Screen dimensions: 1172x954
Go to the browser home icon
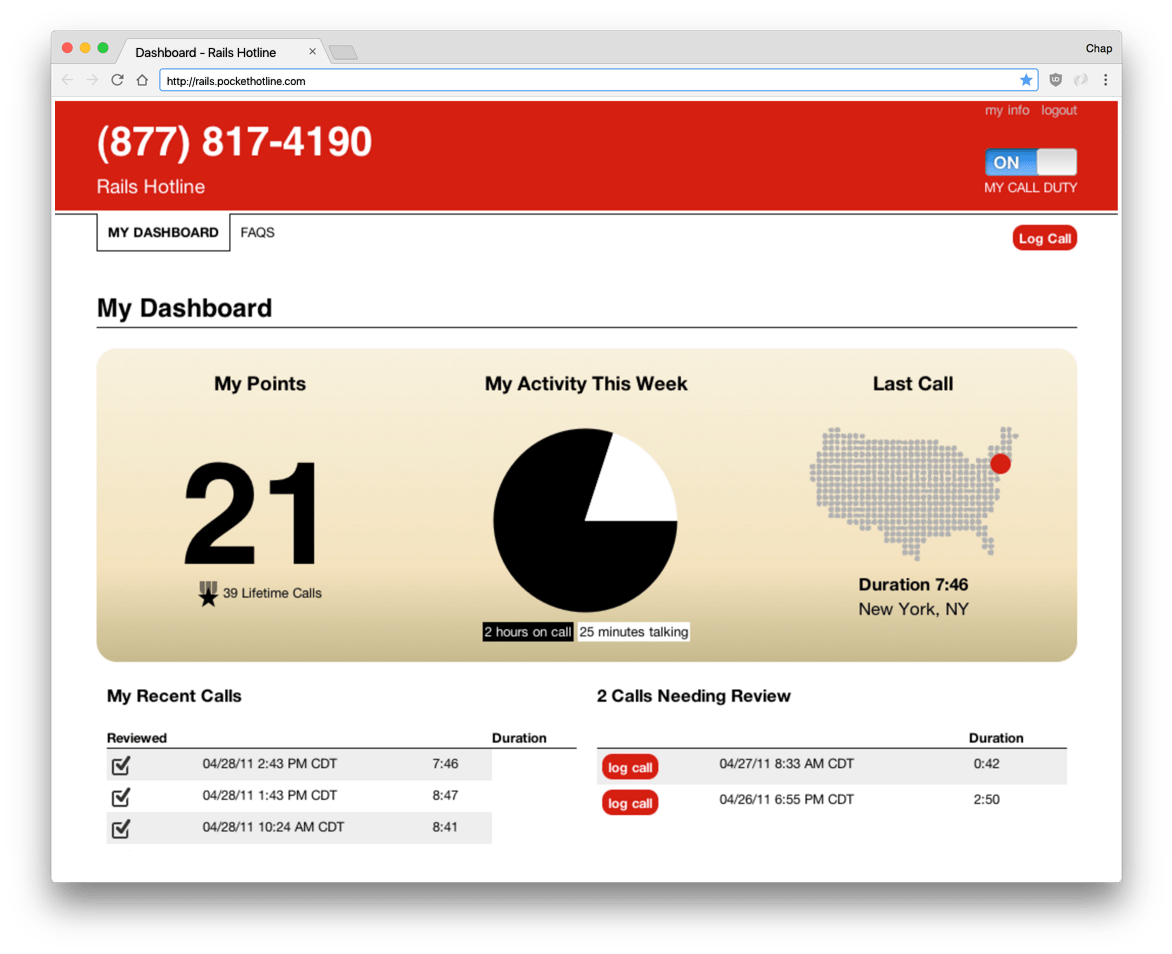[x=142, y=80]
